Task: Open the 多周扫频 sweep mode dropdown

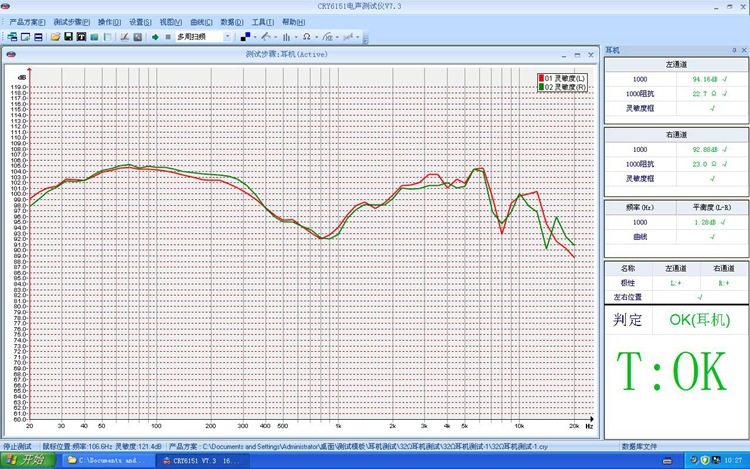Action: [228, 37]
